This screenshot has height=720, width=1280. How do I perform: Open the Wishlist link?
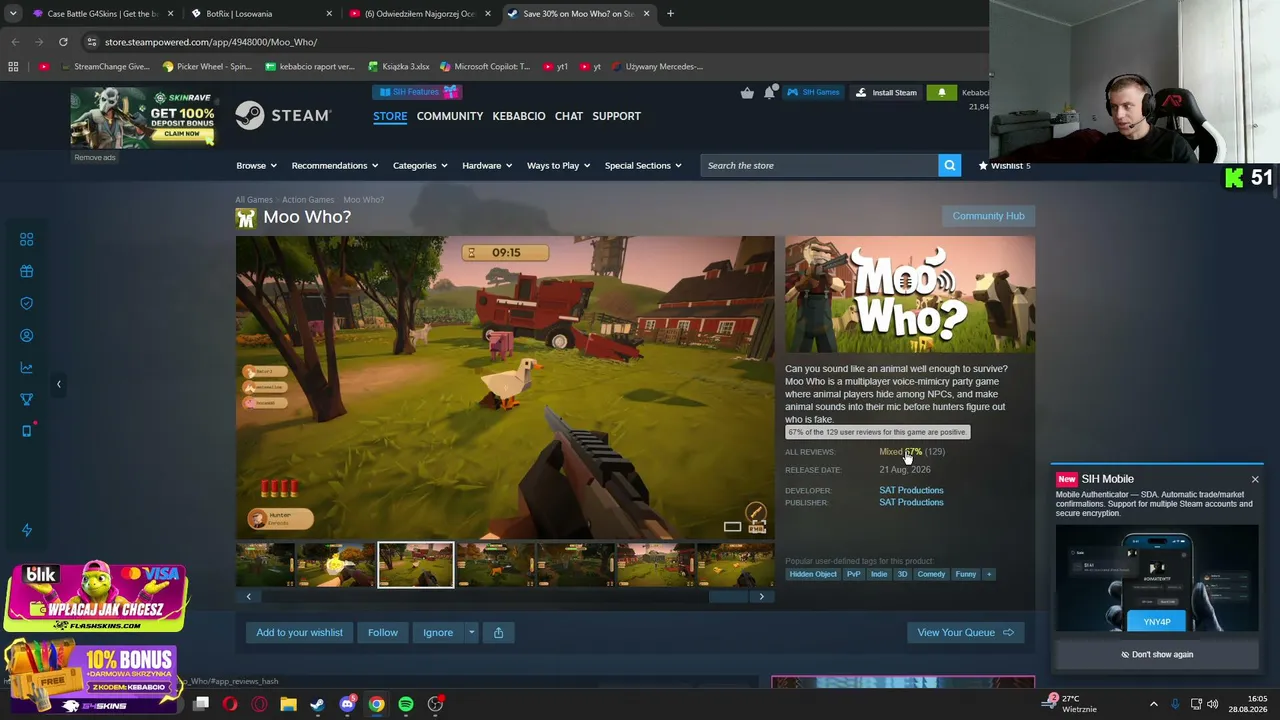tap(1004, 166)
